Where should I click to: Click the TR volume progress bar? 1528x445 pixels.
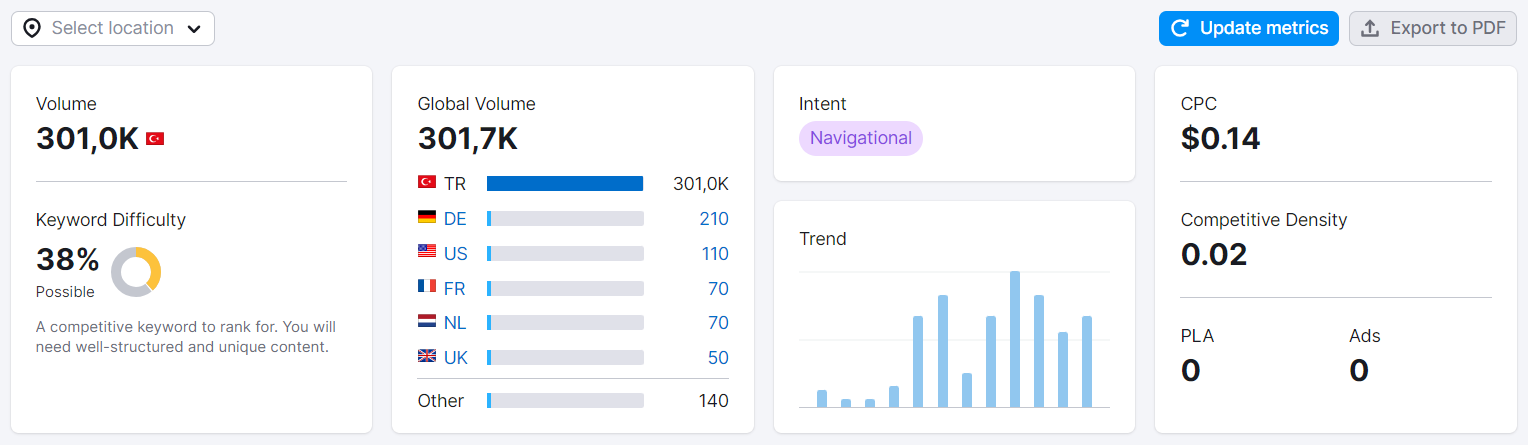(x=565, y=184)
